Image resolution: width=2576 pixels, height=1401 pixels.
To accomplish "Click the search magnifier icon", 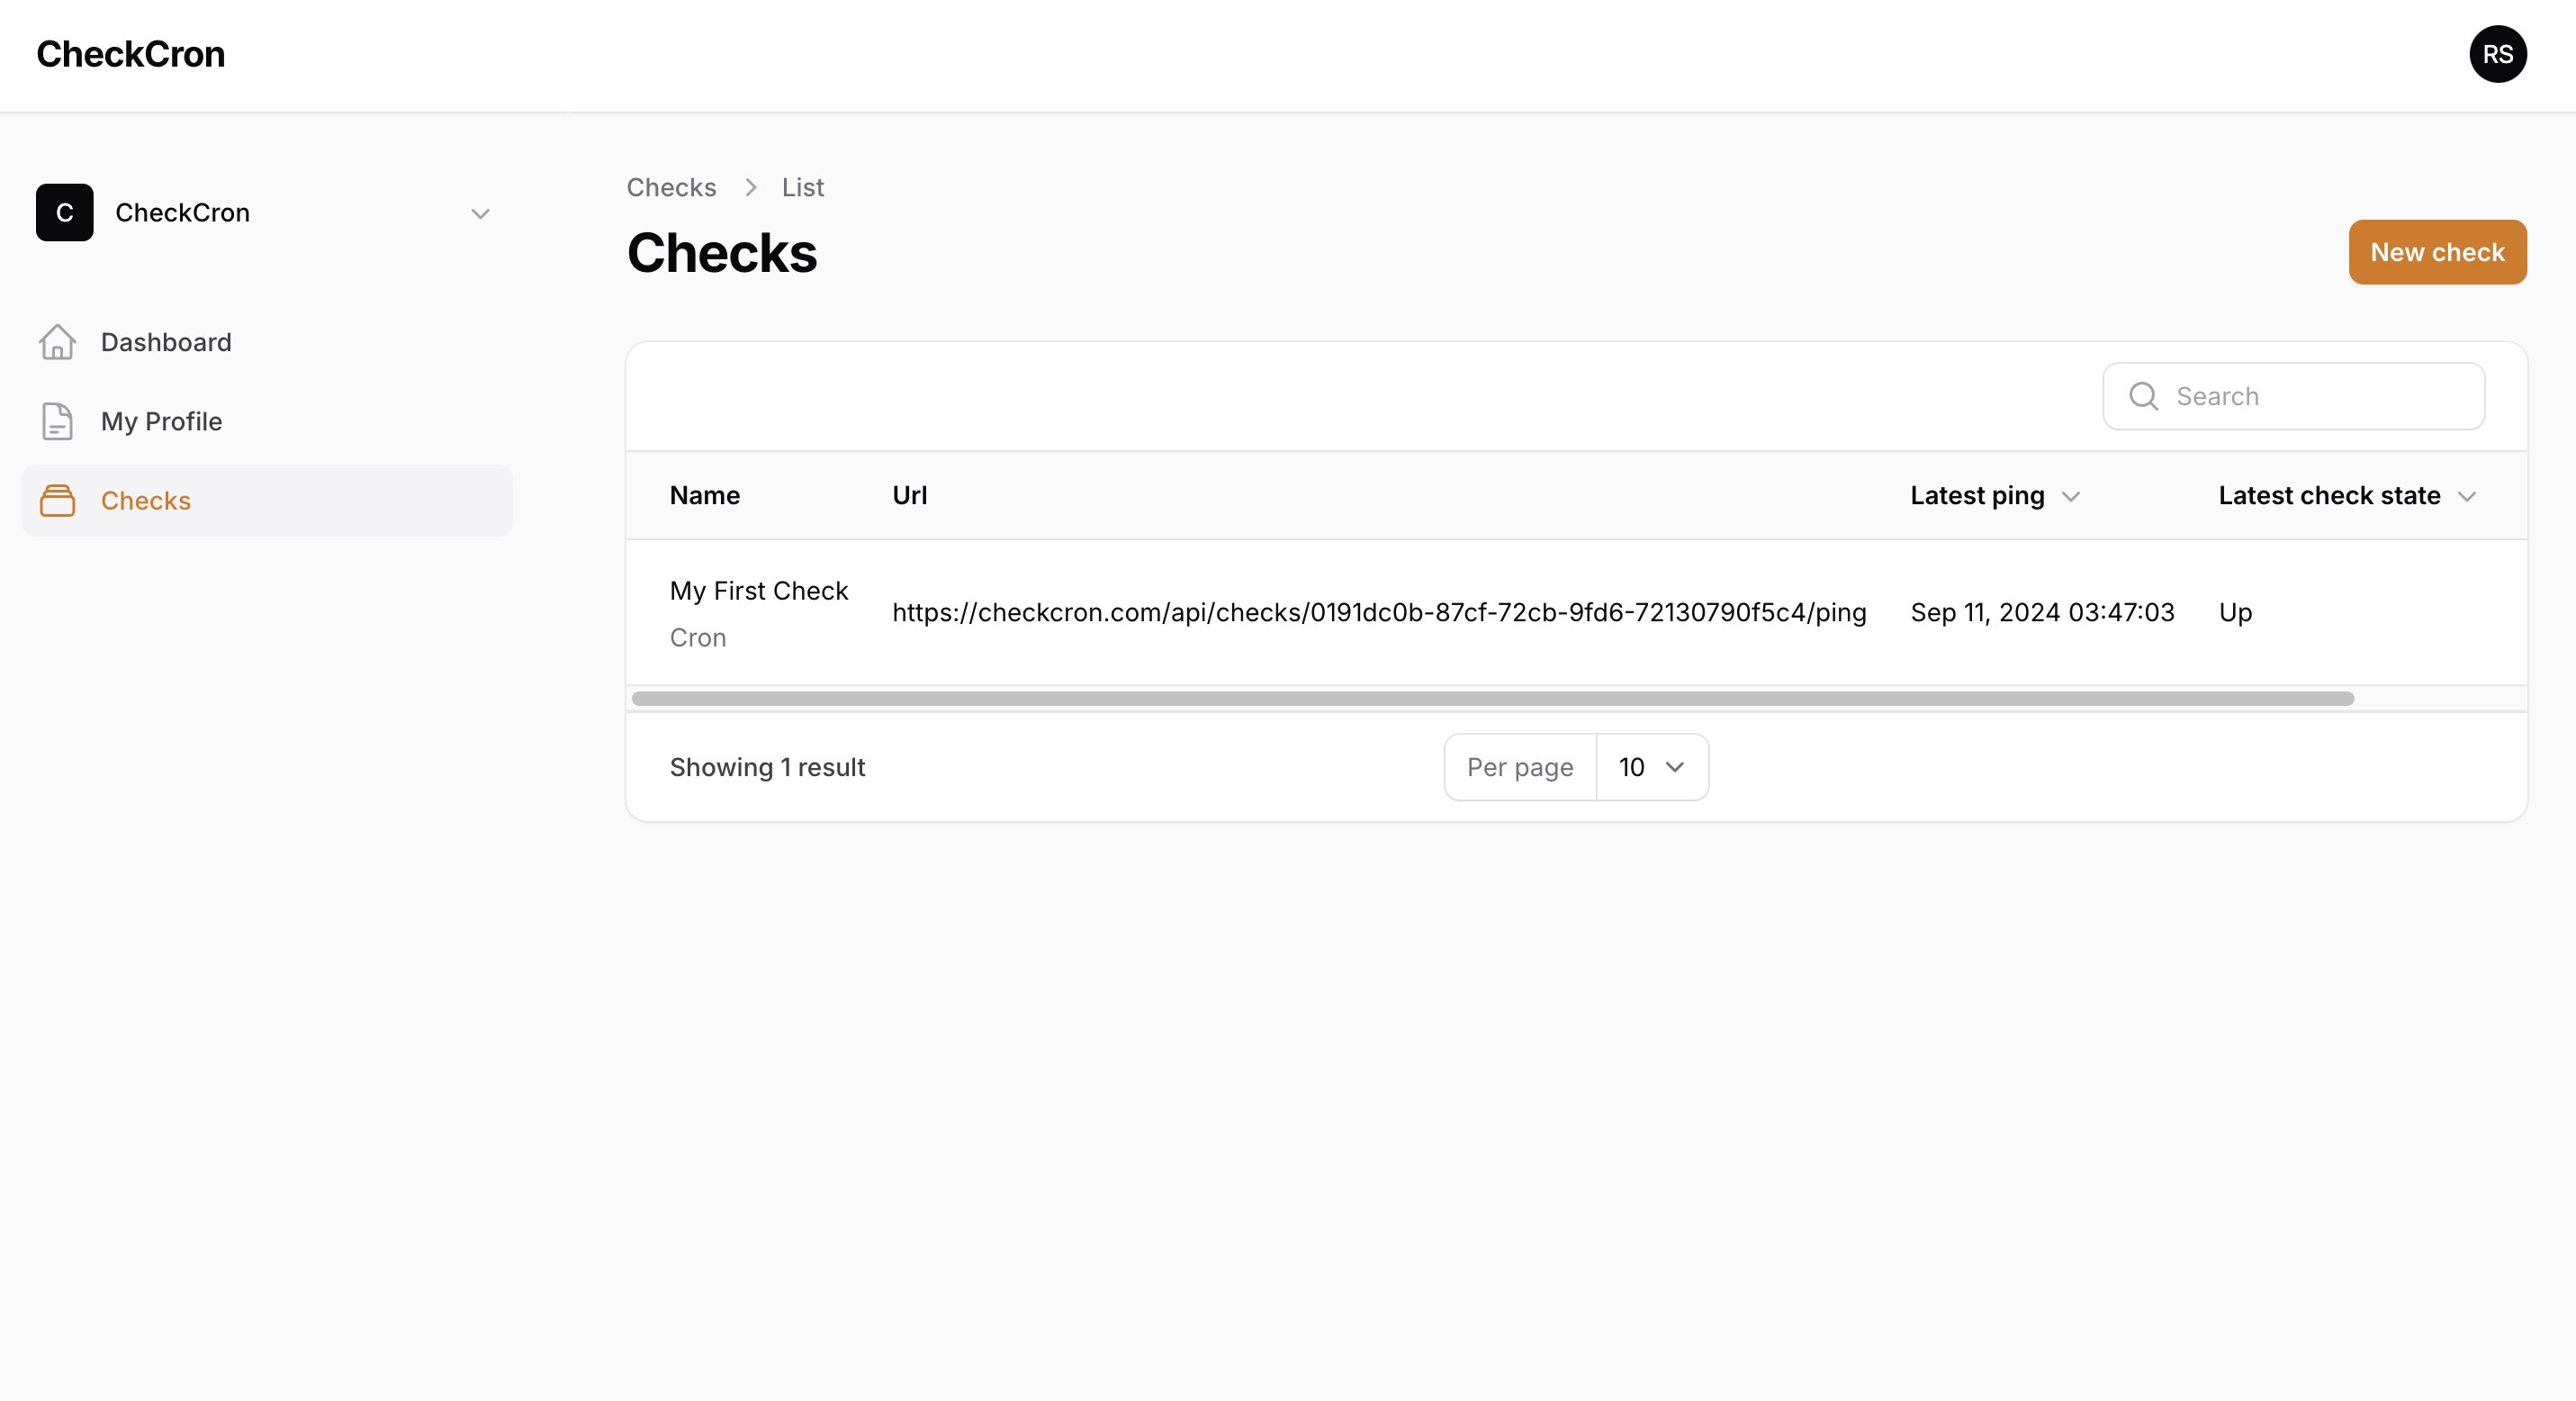I will click(2143, 395).
